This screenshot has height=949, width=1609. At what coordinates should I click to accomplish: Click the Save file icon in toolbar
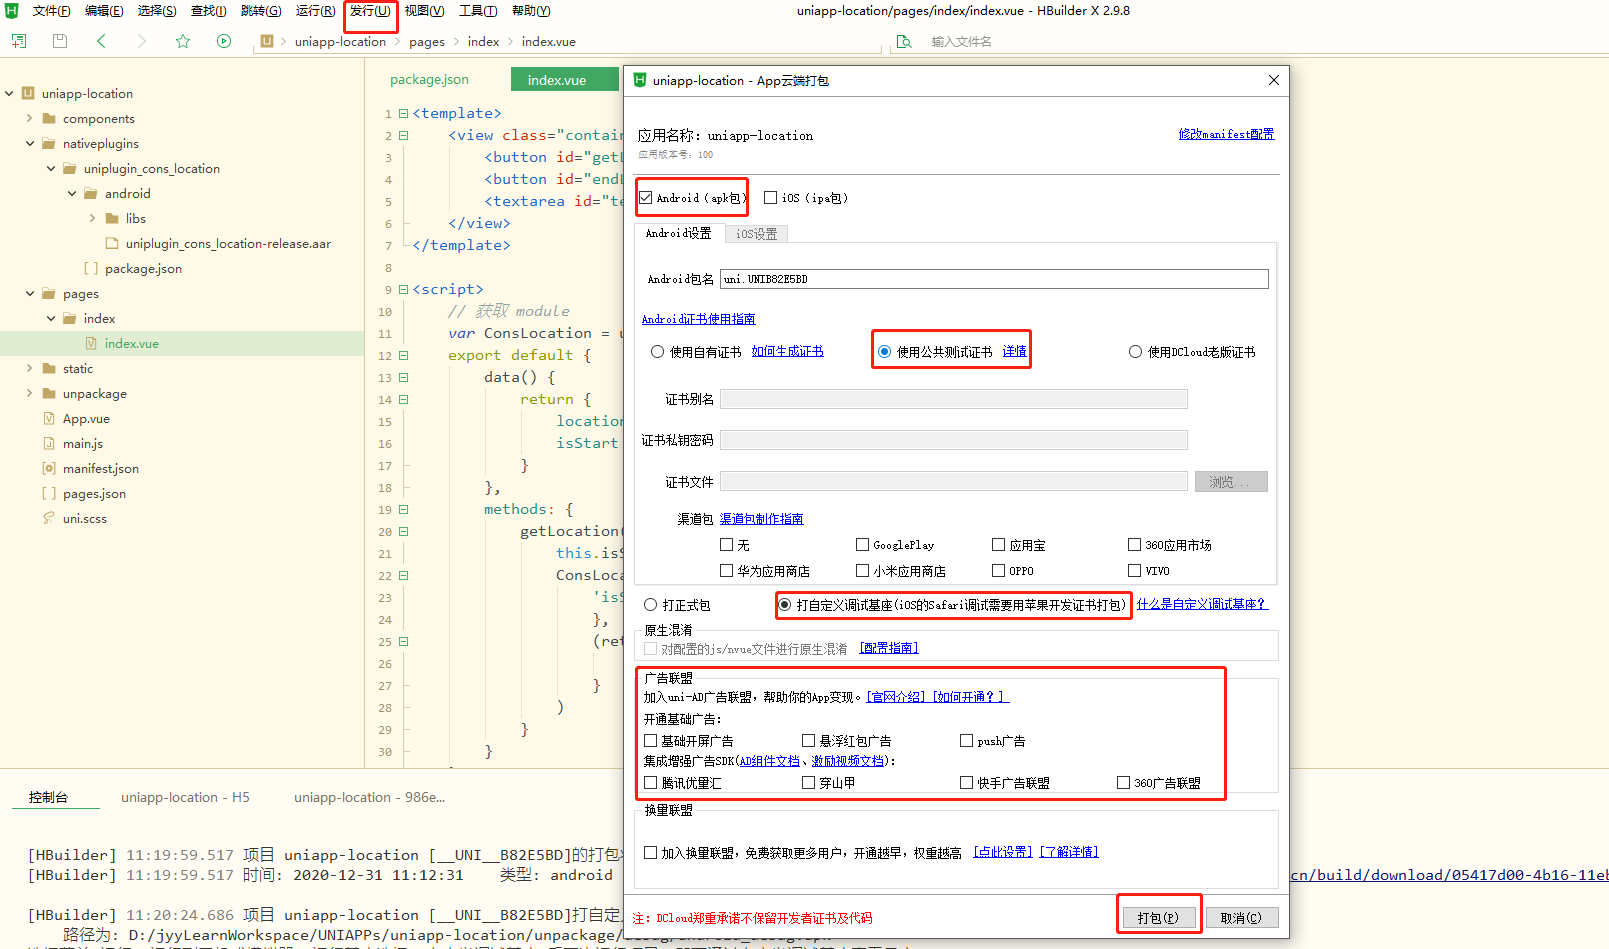(x=59, y=40)
